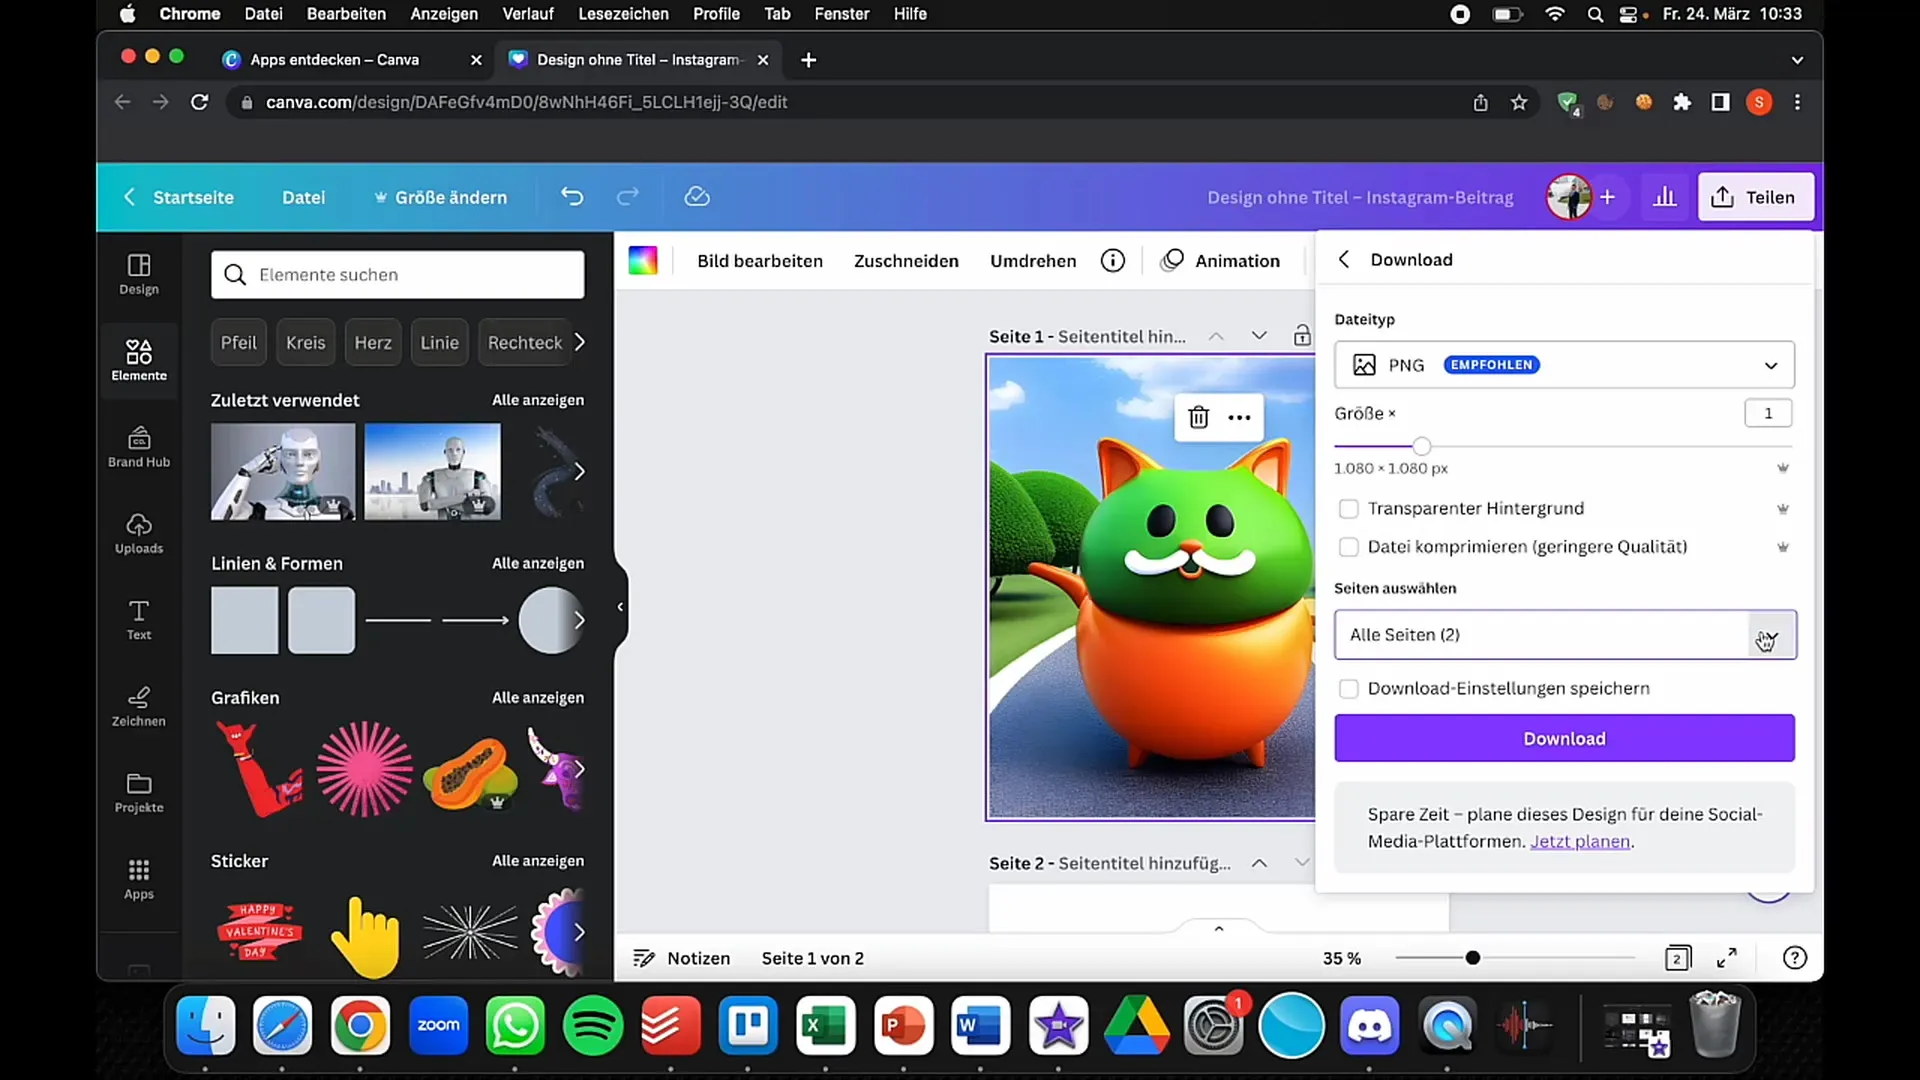1920x1080 pixels.
Task: Open the Apps sidebar panel
Action: coord(139,879)
